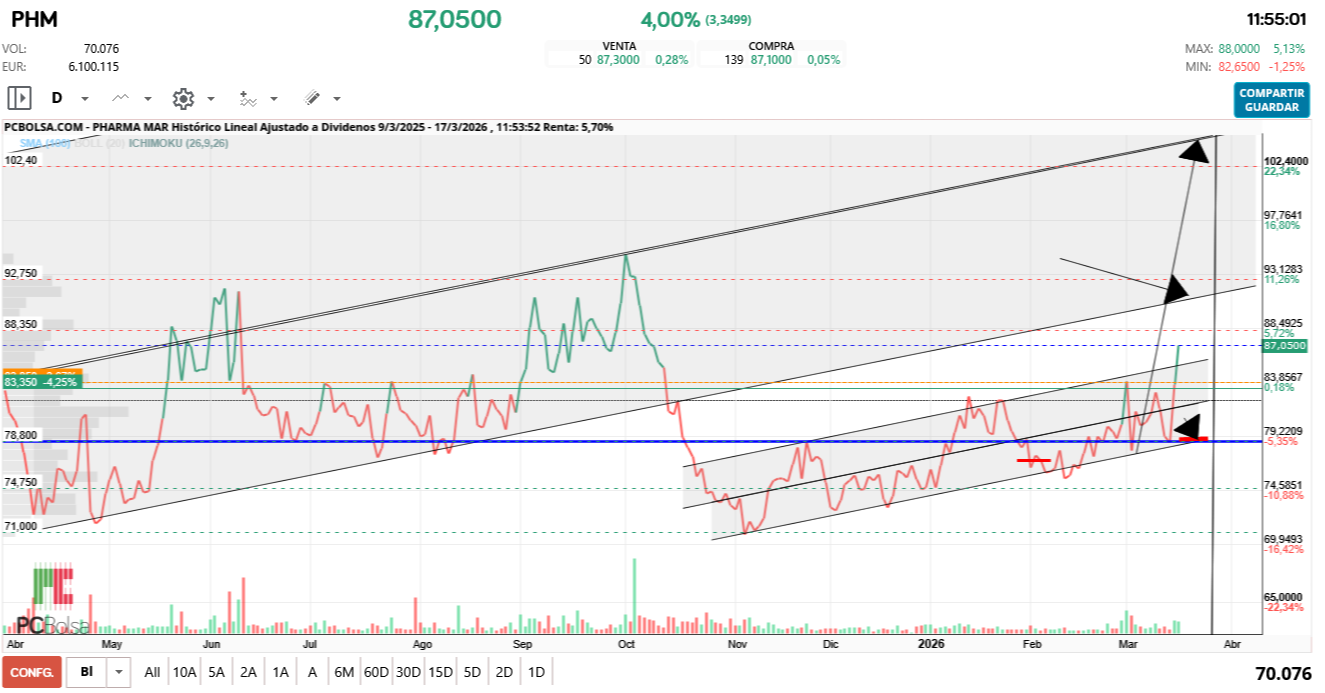Click the VENTA price 87,3000
Viewport: 1325px width, 693px height.
618,60
